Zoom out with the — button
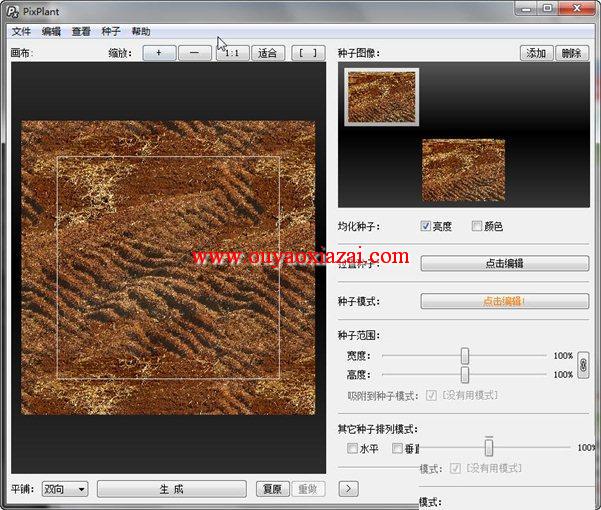Image resolution: width=601 pixels, height=510 pixels. tap(195, 53)
